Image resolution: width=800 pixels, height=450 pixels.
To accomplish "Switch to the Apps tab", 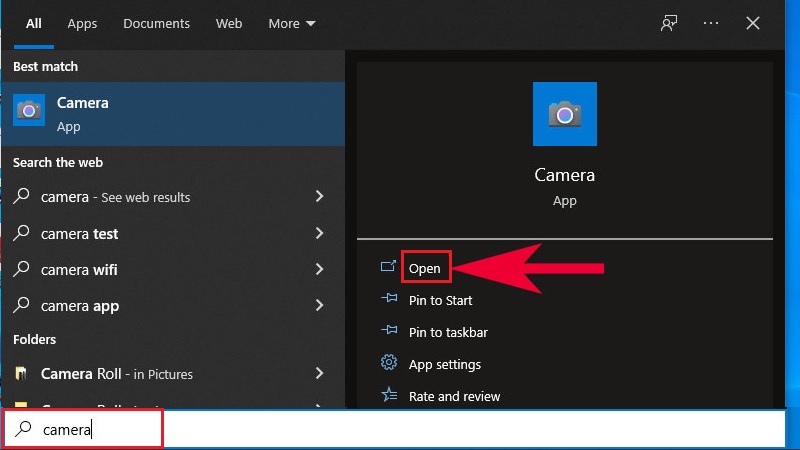I will click(82, 24).
